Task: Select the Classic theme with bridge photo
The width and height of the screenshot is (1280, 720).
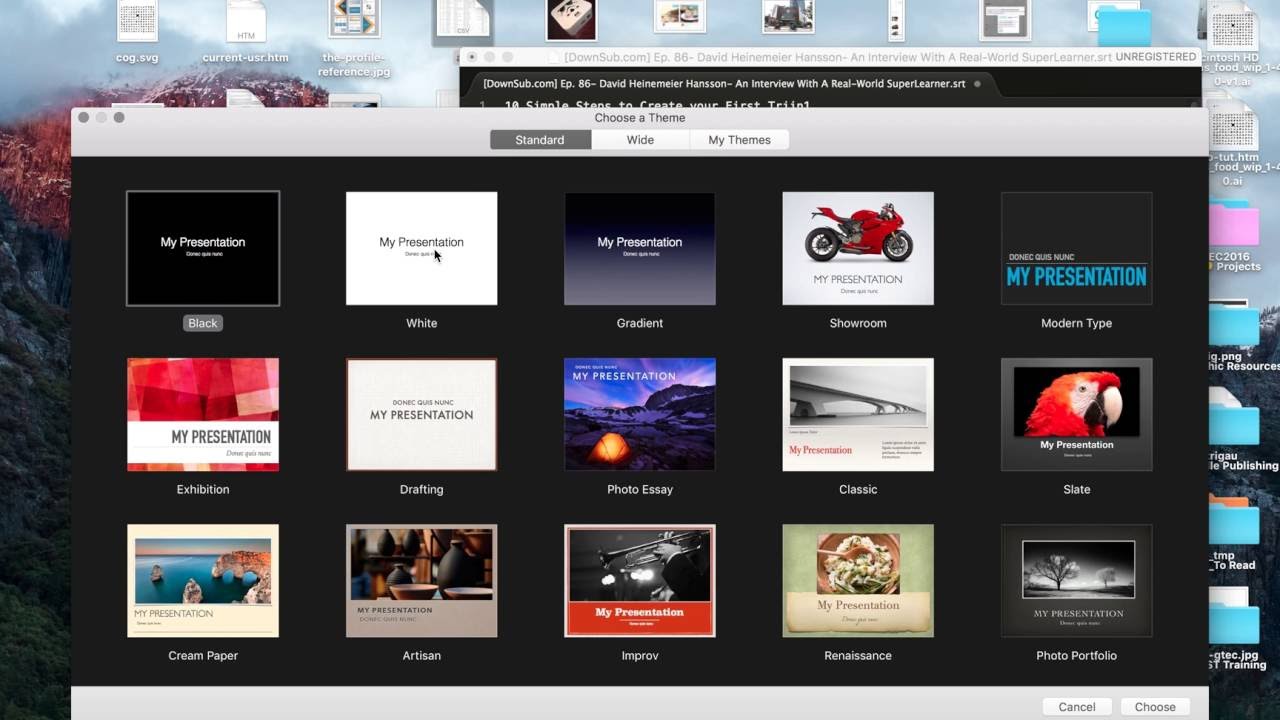Action: 858,414
